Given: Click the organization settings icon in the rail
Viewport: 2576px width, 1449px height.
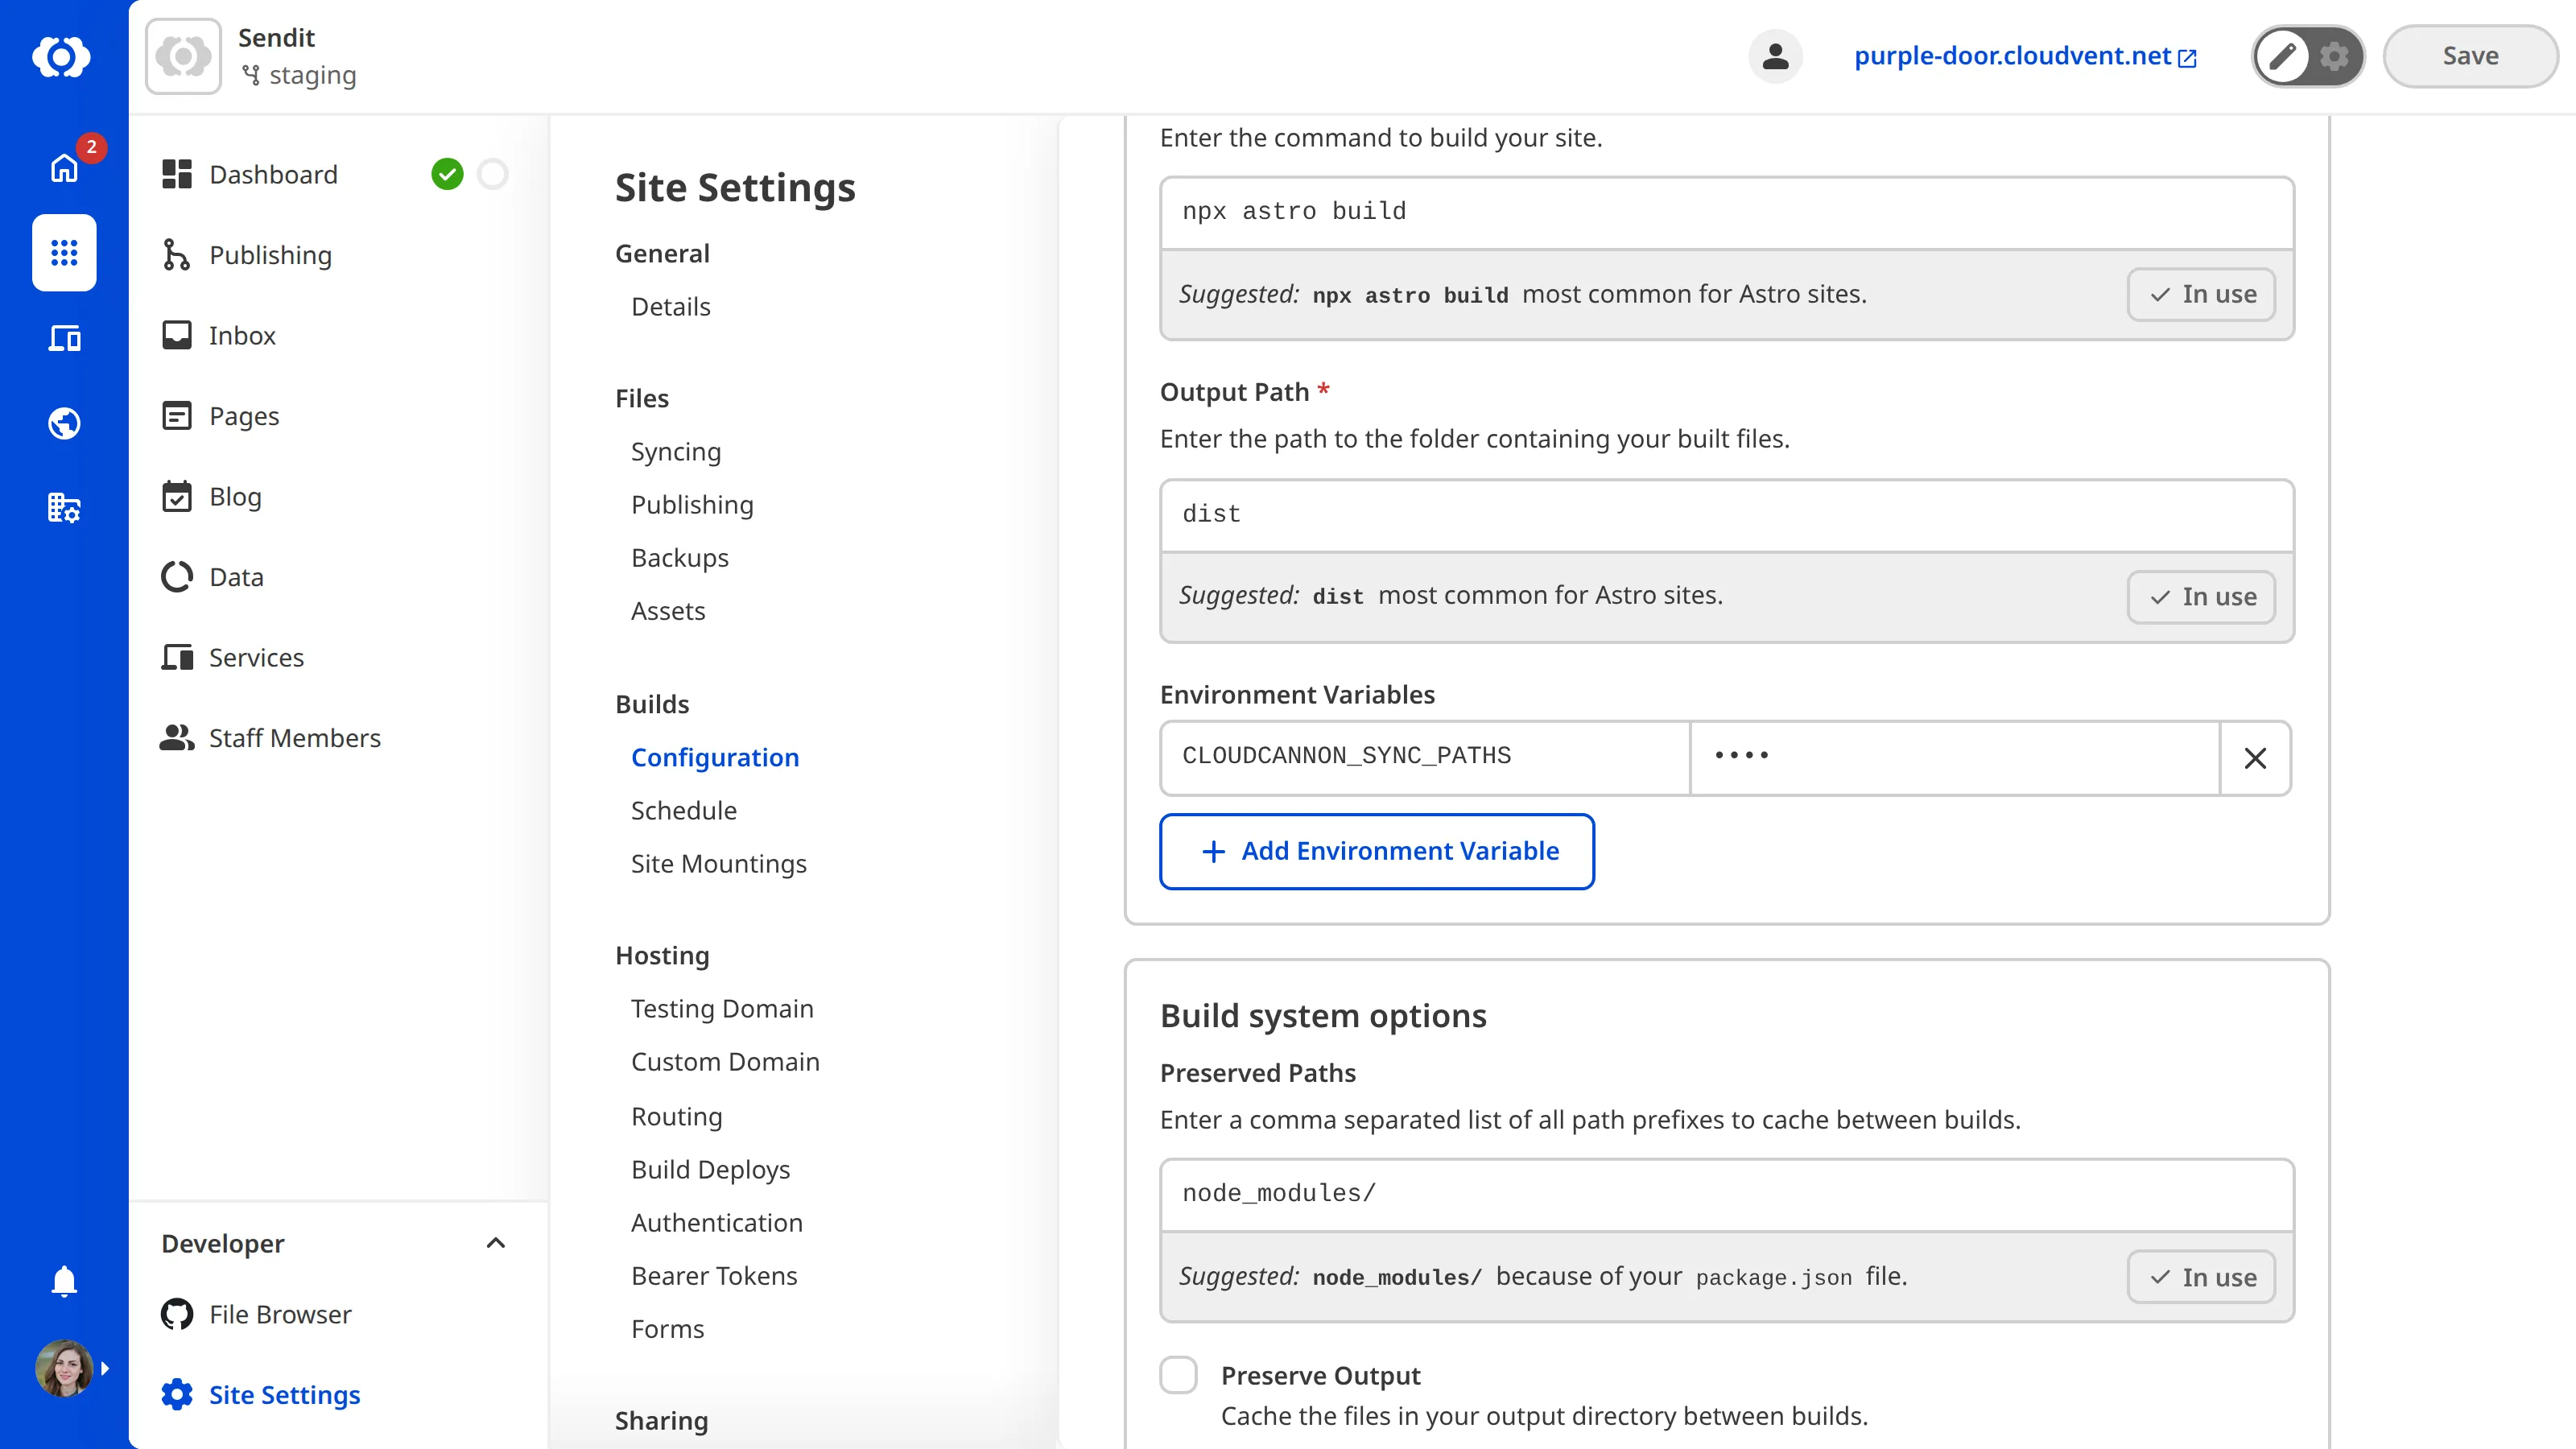Looking at the screenshot, I should pyautogui.click(x=63, y=507).
